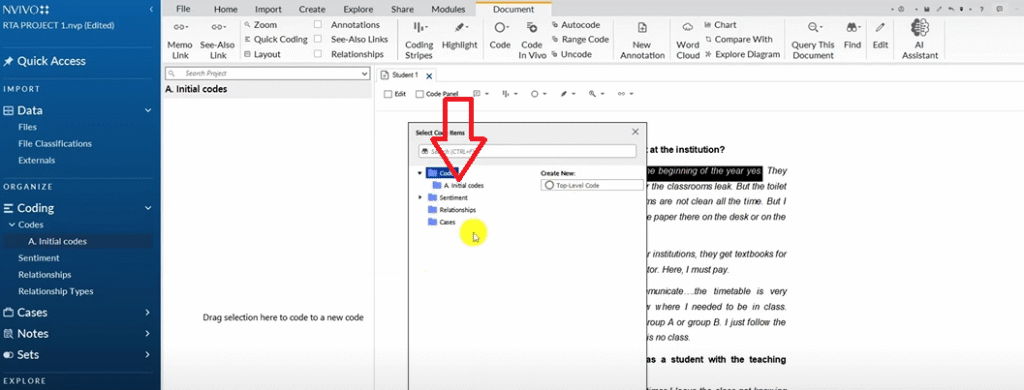Collapse the Coding section in sidebar
Screen dimensions: 1024x390
(148, 208)
